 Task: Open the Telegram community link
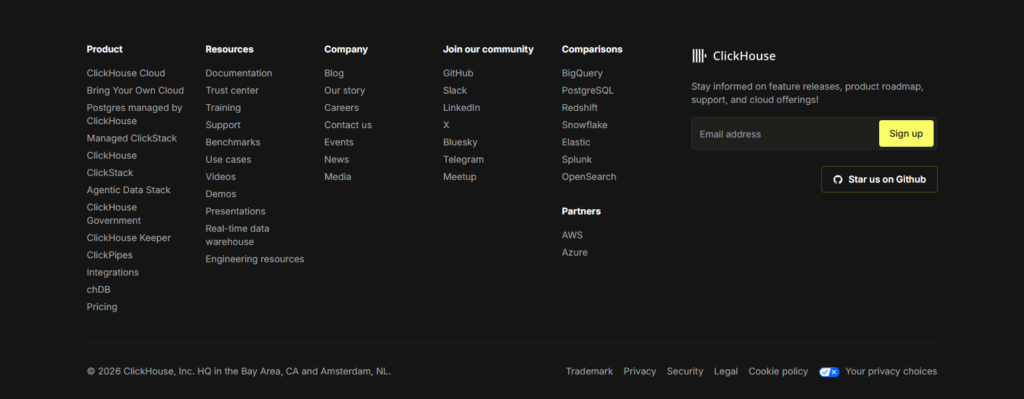pos(464,159)
